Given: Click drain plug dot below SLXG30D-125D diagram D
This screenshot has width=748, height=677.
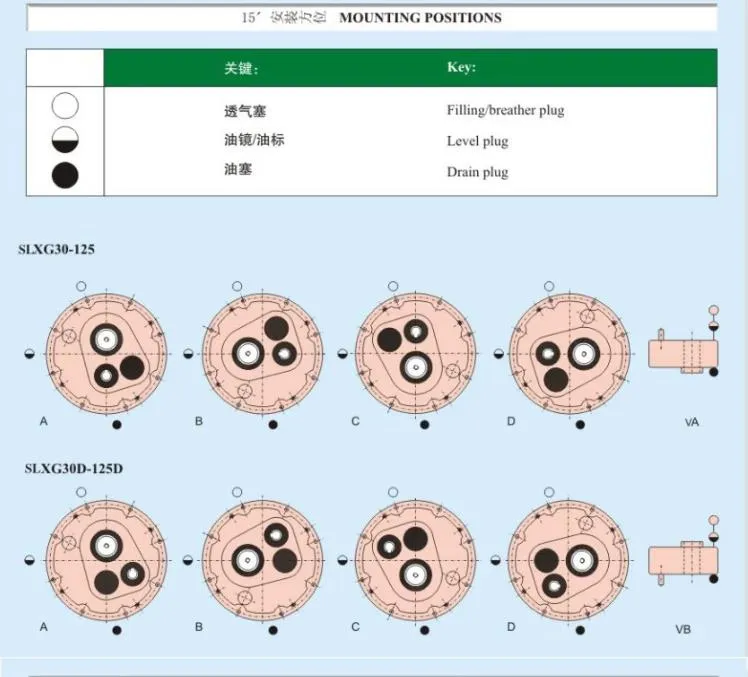Looking at the screenshot, I should (x=580, y=630).
